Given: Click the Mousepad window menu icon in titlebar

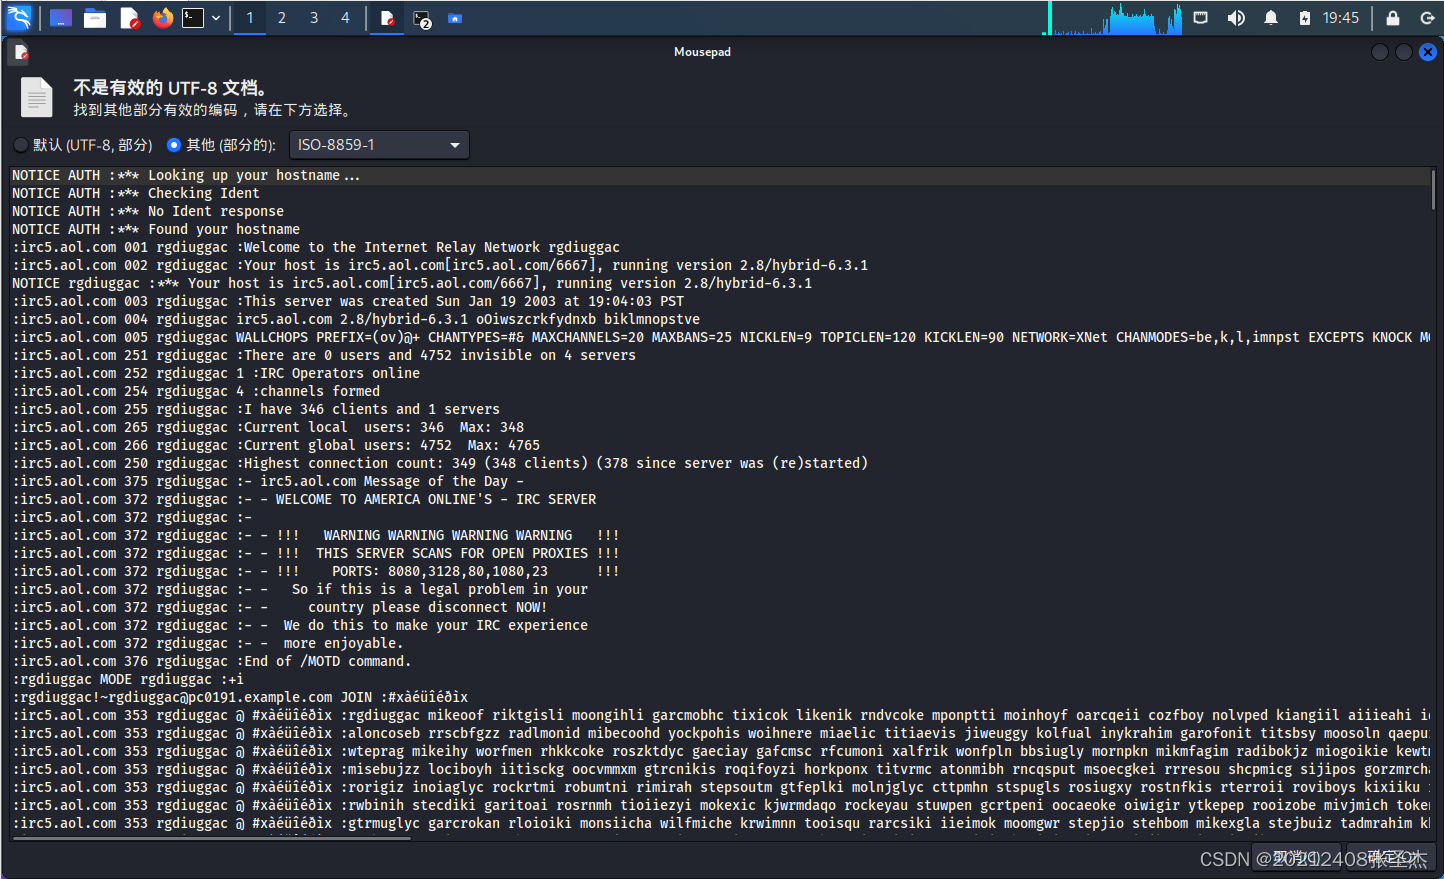Looking at the screenshot, I should pos(21,52).
